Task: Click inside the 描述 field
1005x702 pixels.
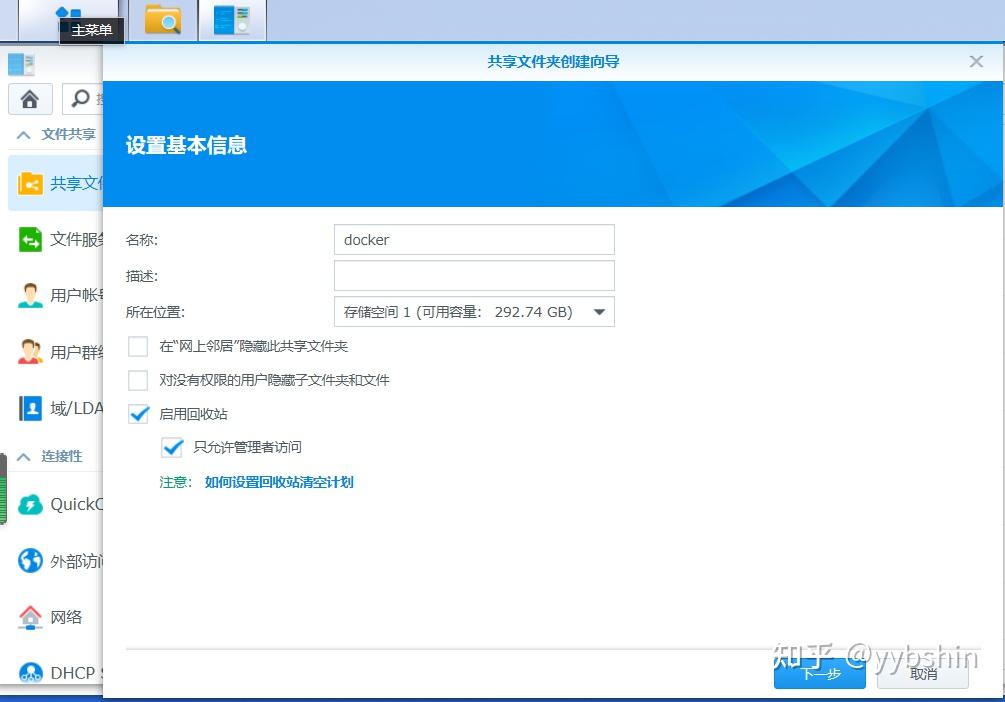Action: [473, 275]
